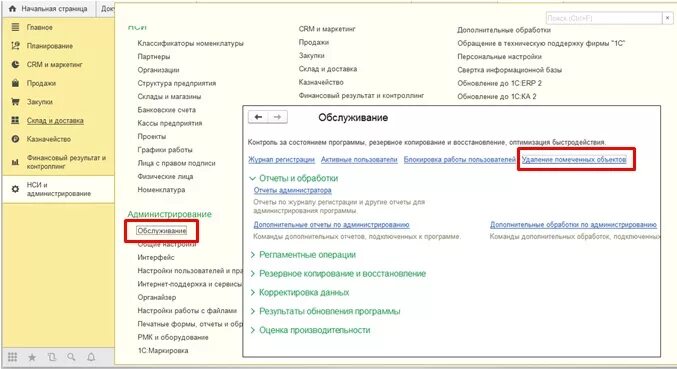The image size is (677, 369).
Task: Go back with the left arrow button
Action: (x=258, y=117)
